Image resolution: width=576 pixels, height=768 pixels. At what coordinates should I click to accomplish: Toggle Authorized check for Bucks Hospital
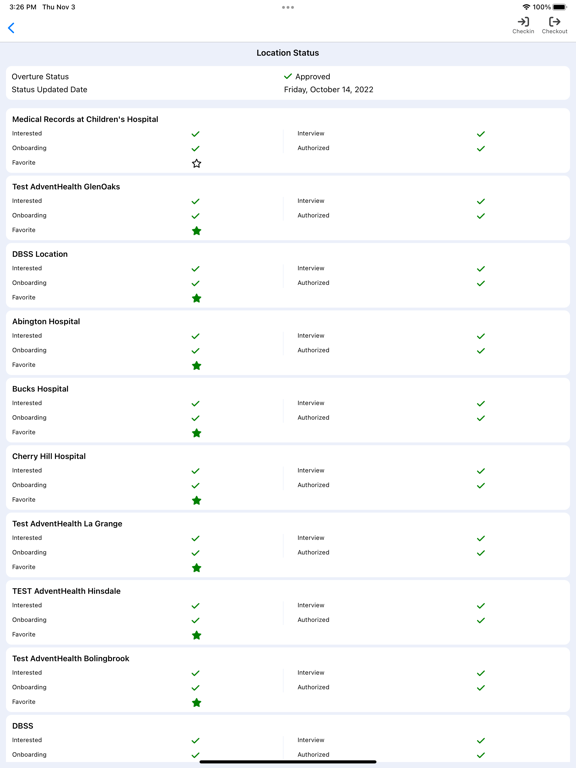(481, 418)
